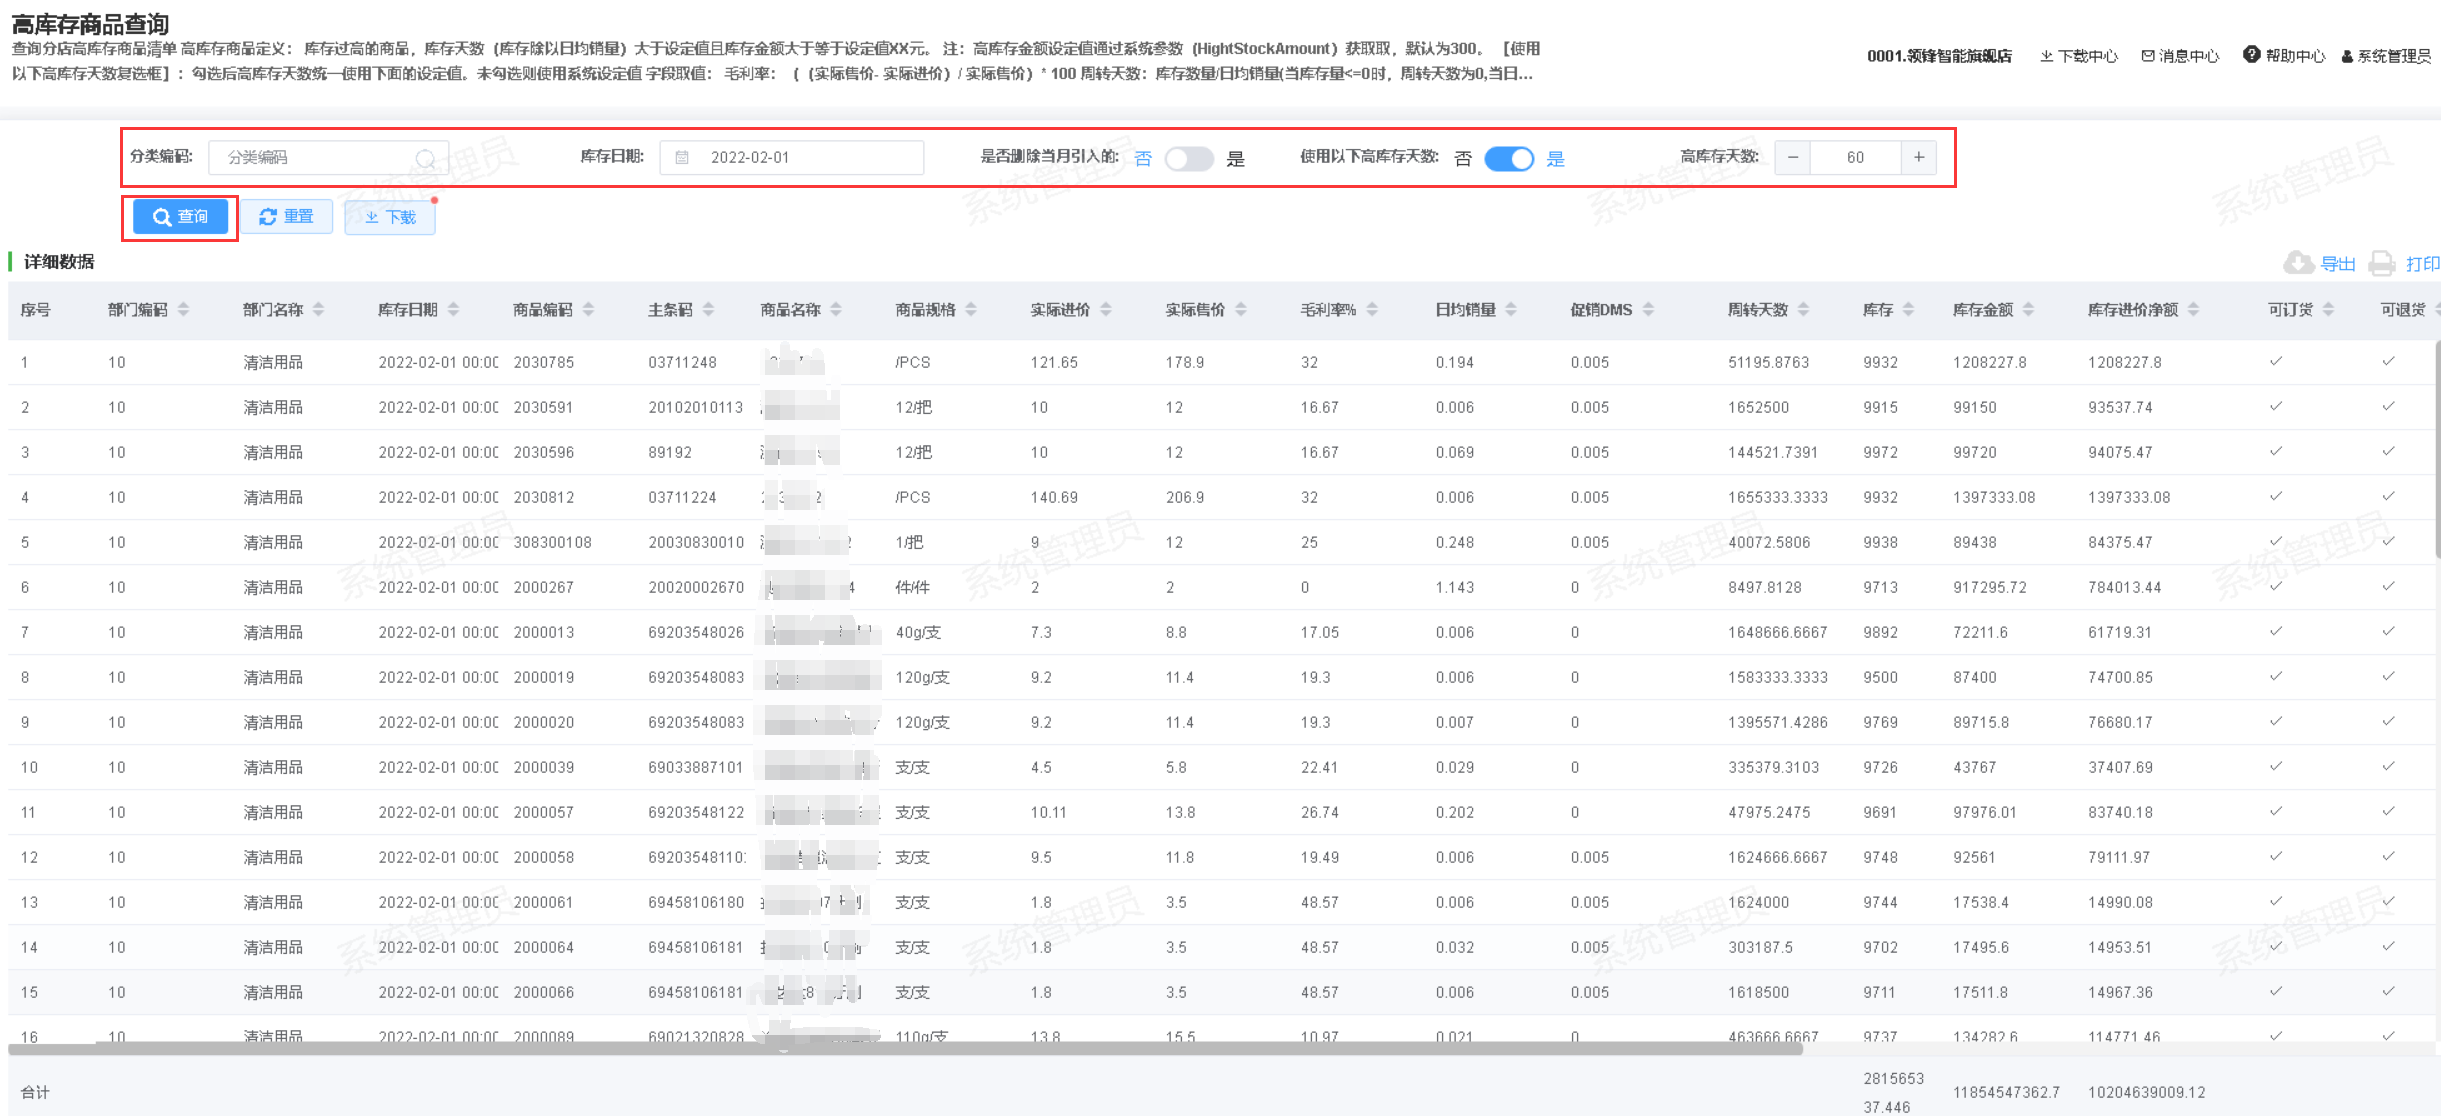Click the 导出 cloud export icon

click(x=2298, y=263)
